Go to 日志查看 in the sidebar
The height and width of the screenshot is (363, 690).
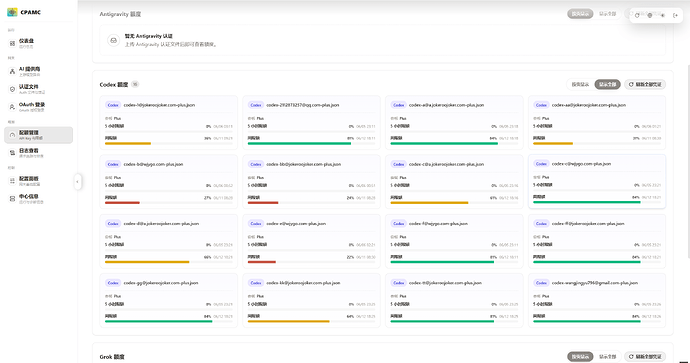tap(39, 153)
